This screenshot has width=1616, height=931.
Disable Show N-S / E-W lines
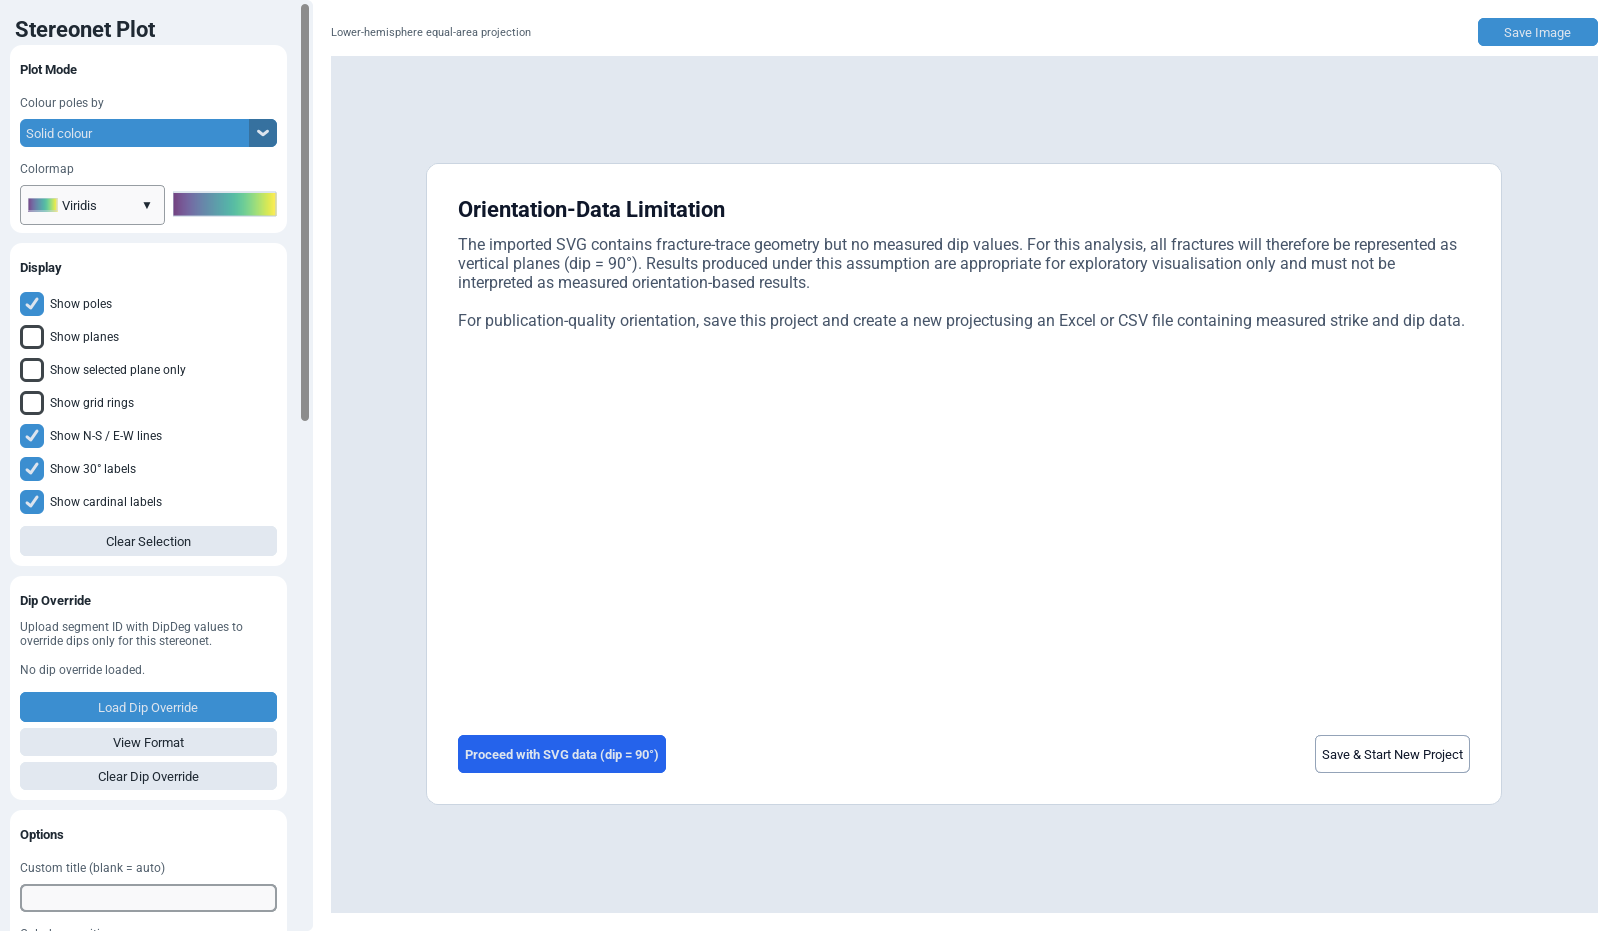click(x=32, y=436)
